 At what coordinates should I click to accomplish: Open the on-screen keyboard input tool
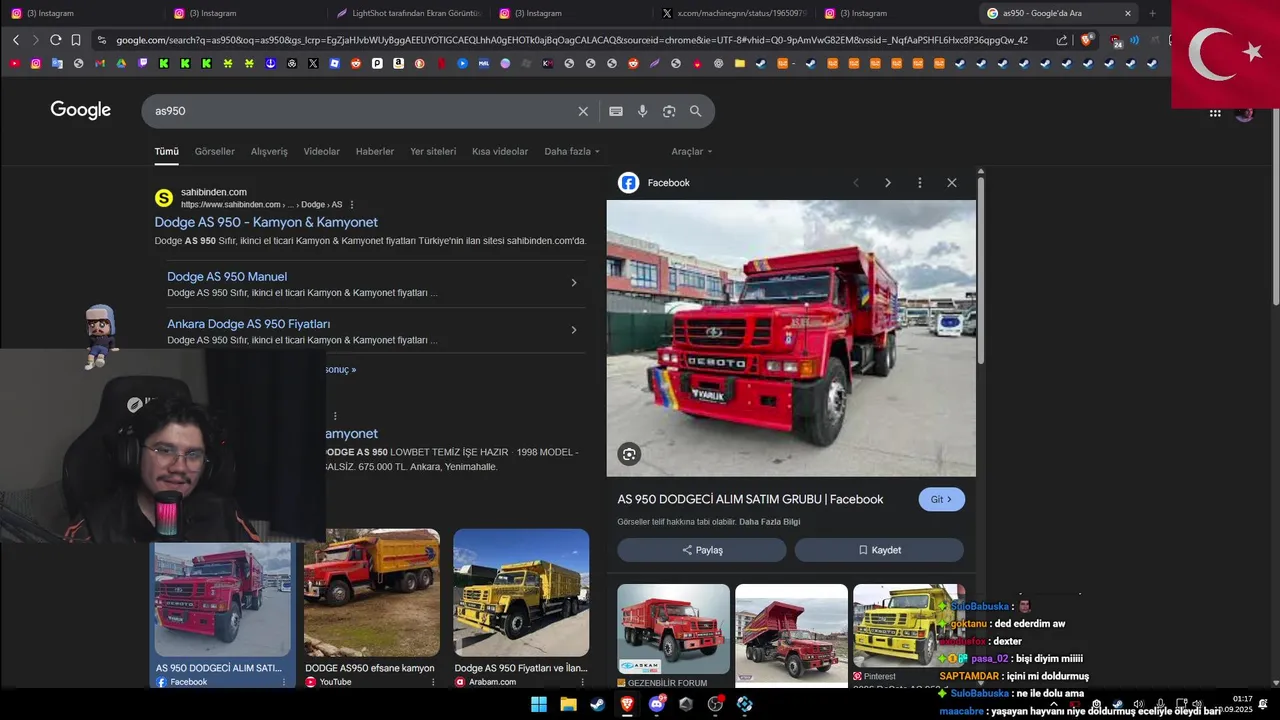[616, 111]
